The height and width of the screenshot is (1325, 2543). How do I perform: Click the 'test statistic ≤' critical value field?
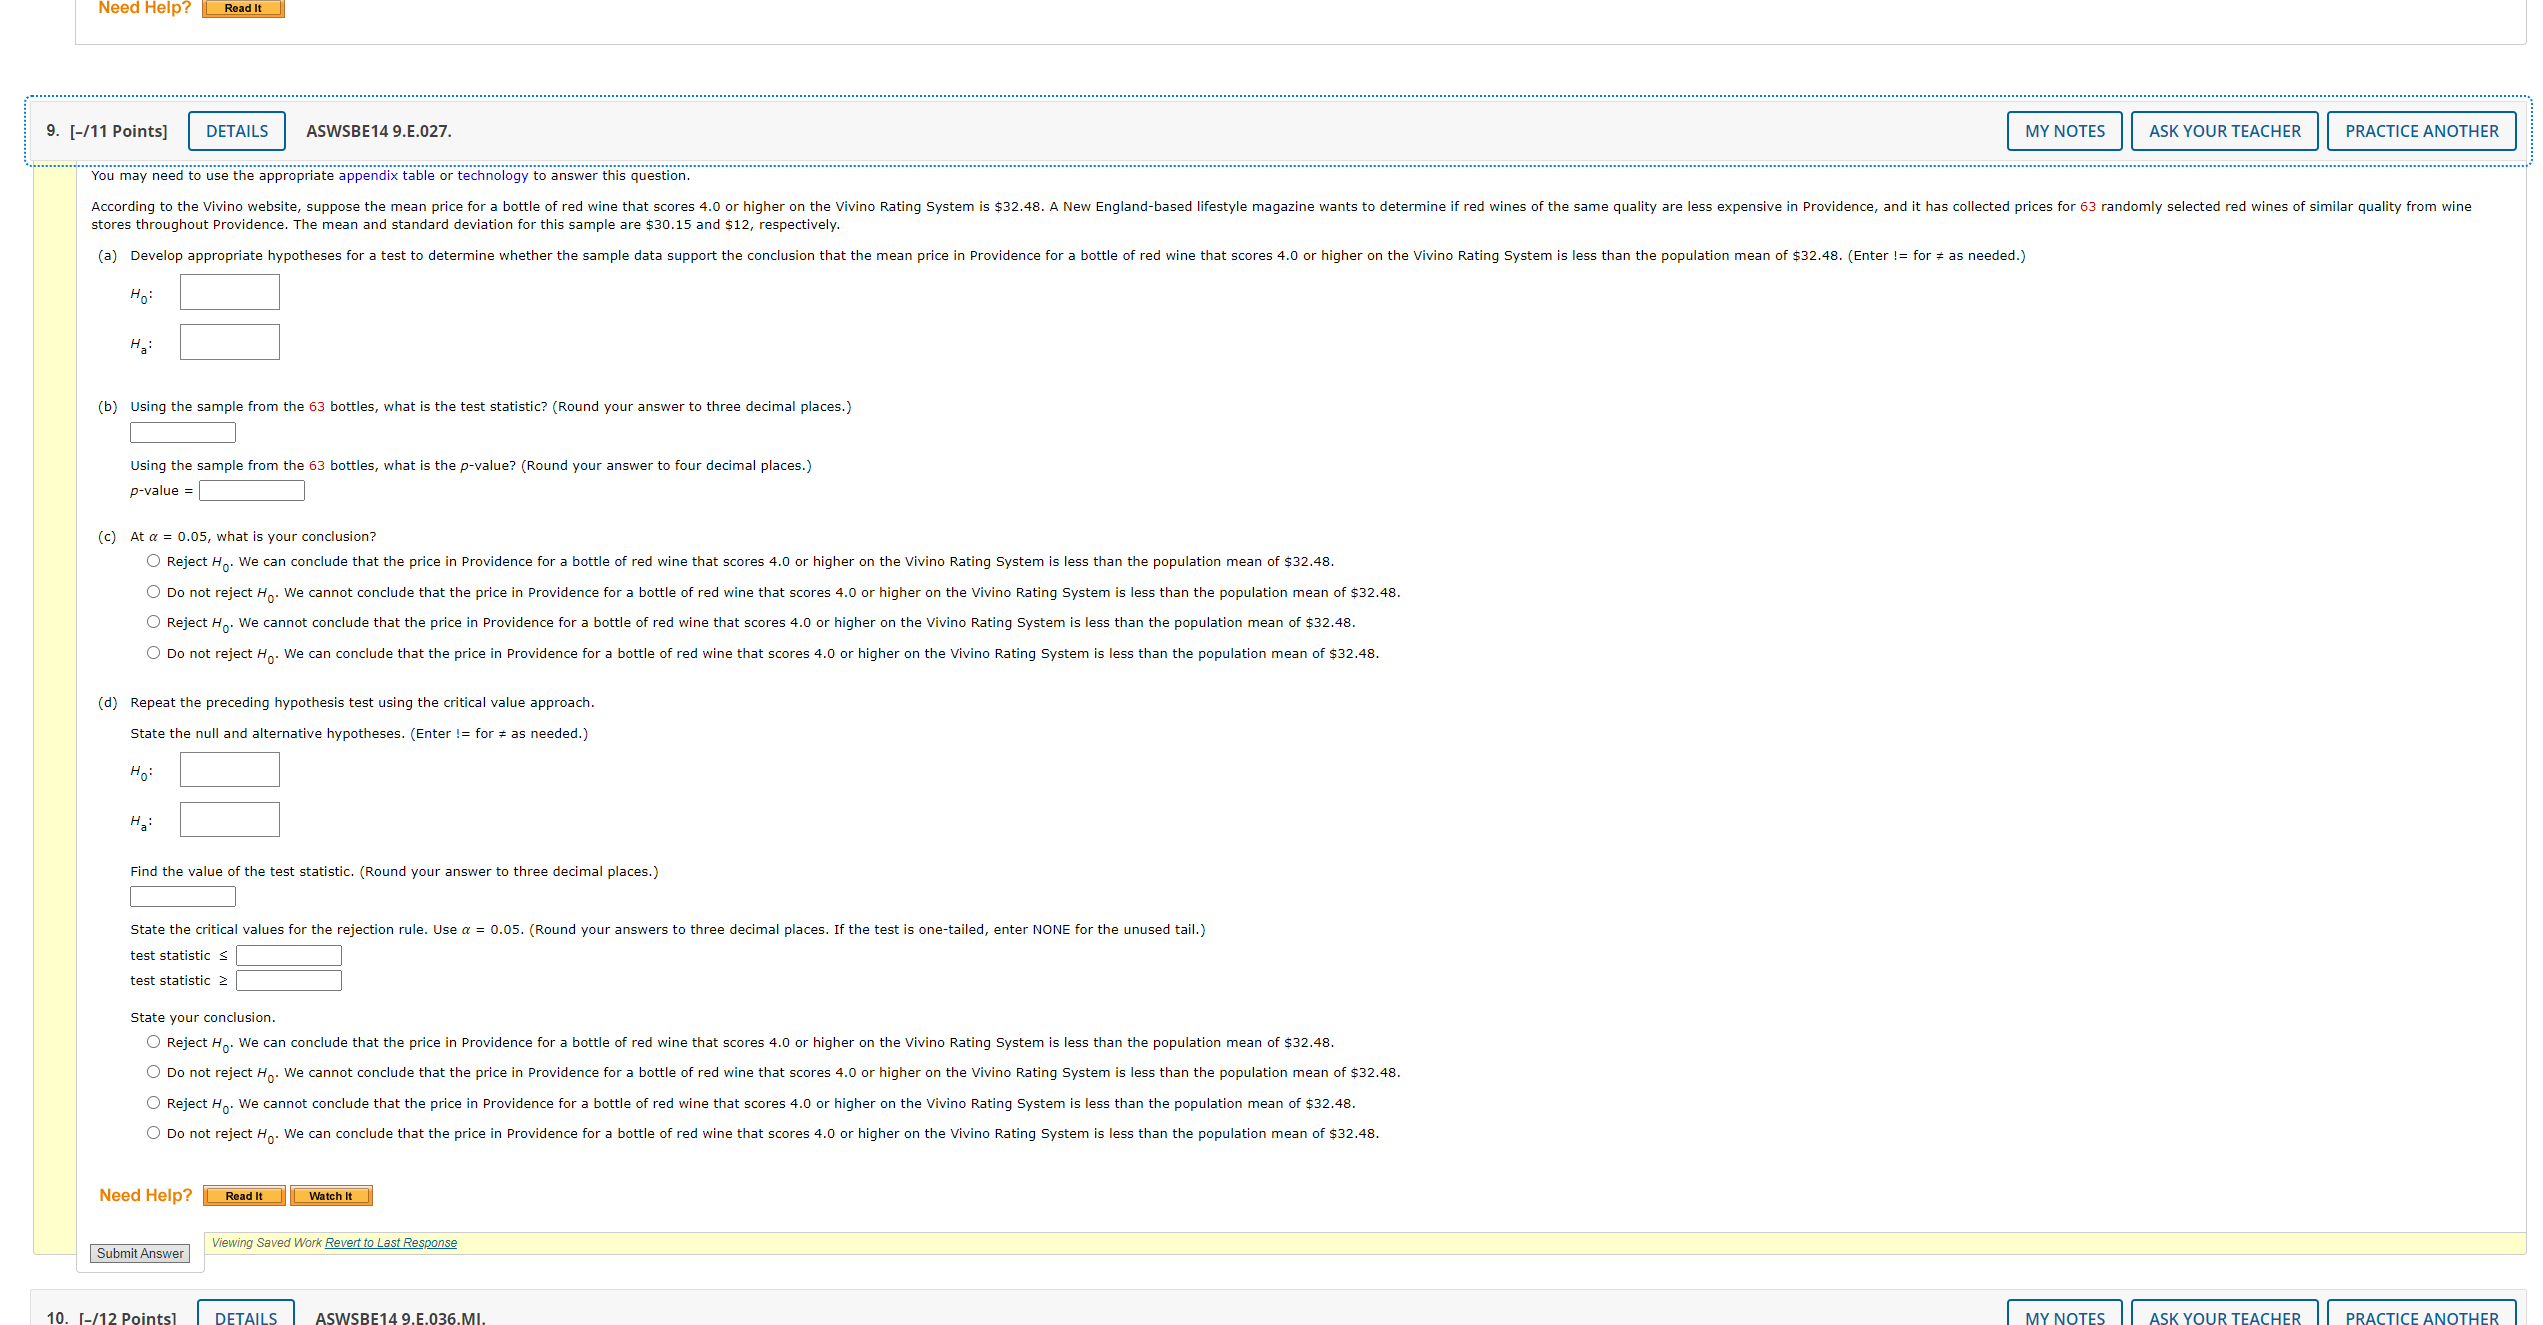click(x=289, y=955)
